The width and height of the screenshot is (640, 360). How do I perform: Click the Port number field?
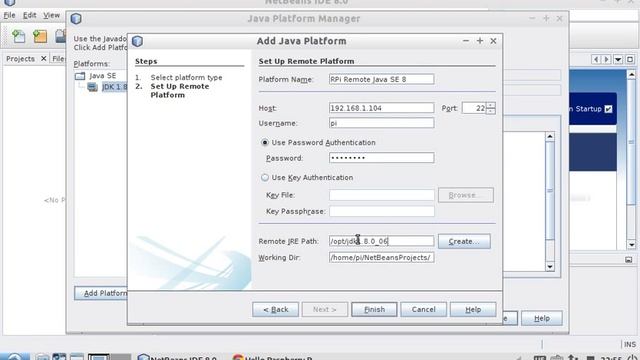coord(474,108)
